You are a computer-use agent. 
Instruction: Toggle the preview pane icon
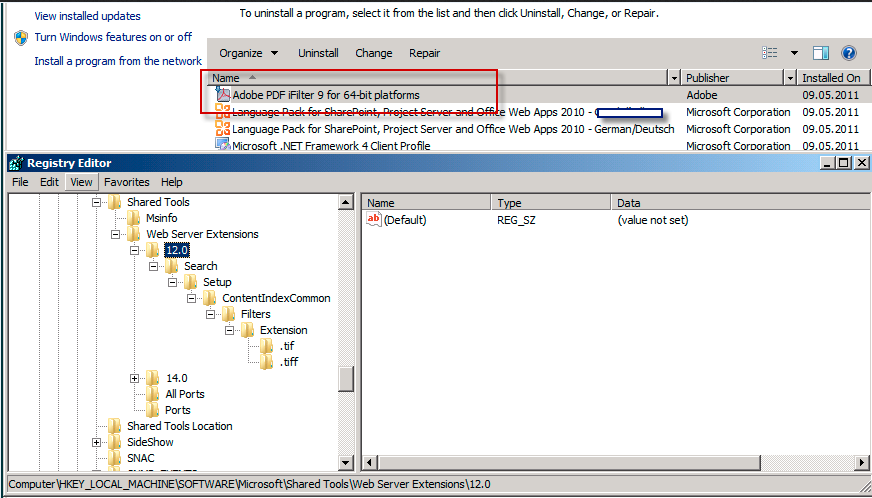coord(821,53)
